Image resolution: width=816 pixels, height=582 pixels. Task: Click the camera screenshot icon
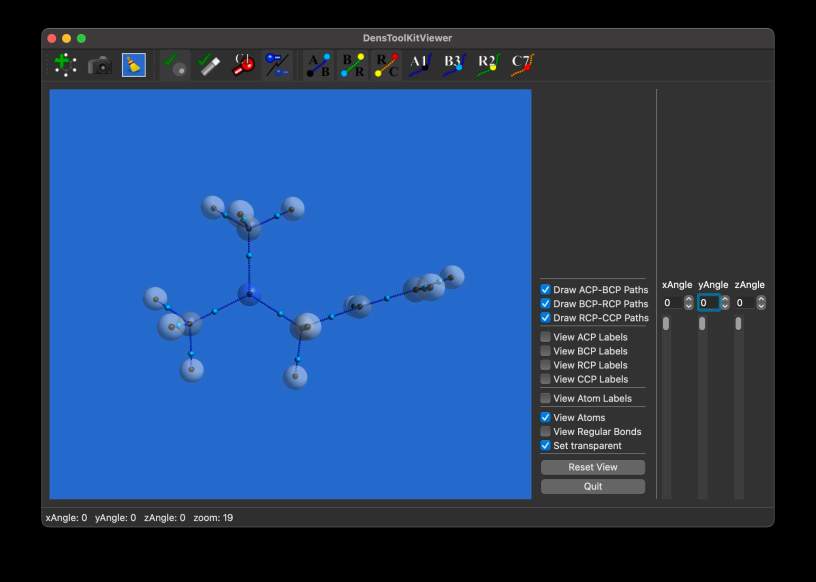[x=99, y=65]
